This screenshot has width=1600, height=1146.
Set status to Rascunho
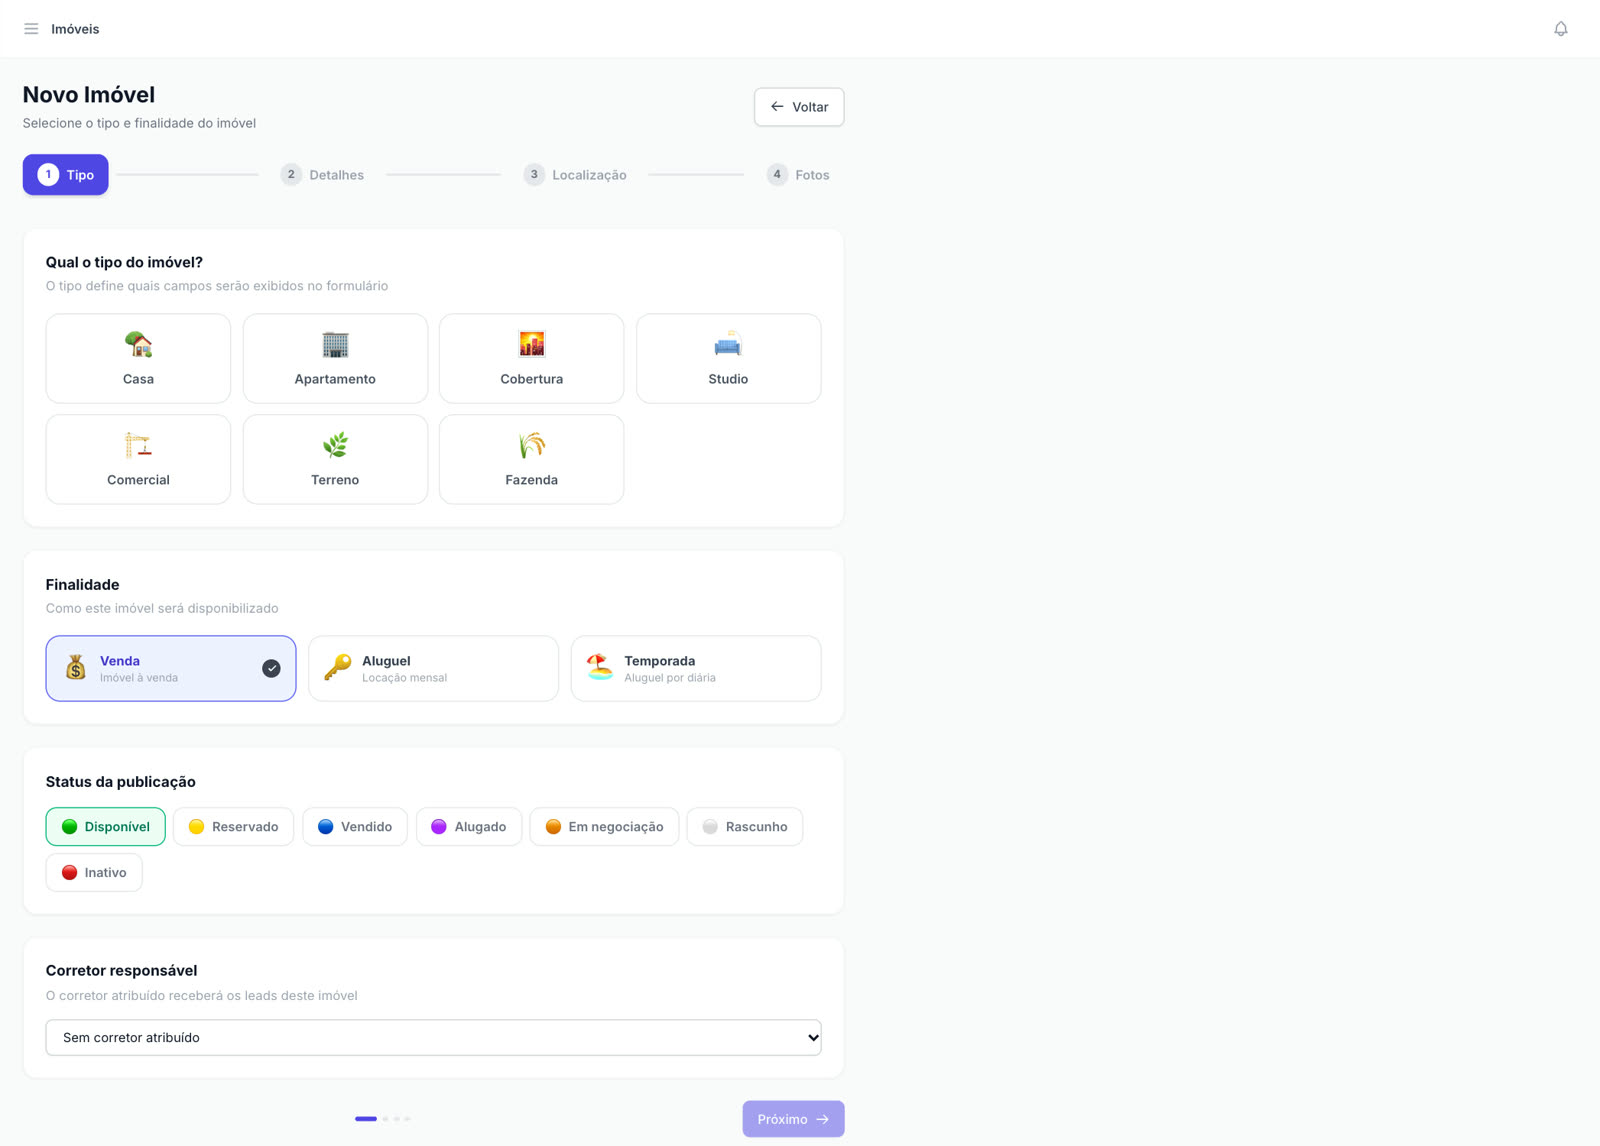tap(745, 827)
